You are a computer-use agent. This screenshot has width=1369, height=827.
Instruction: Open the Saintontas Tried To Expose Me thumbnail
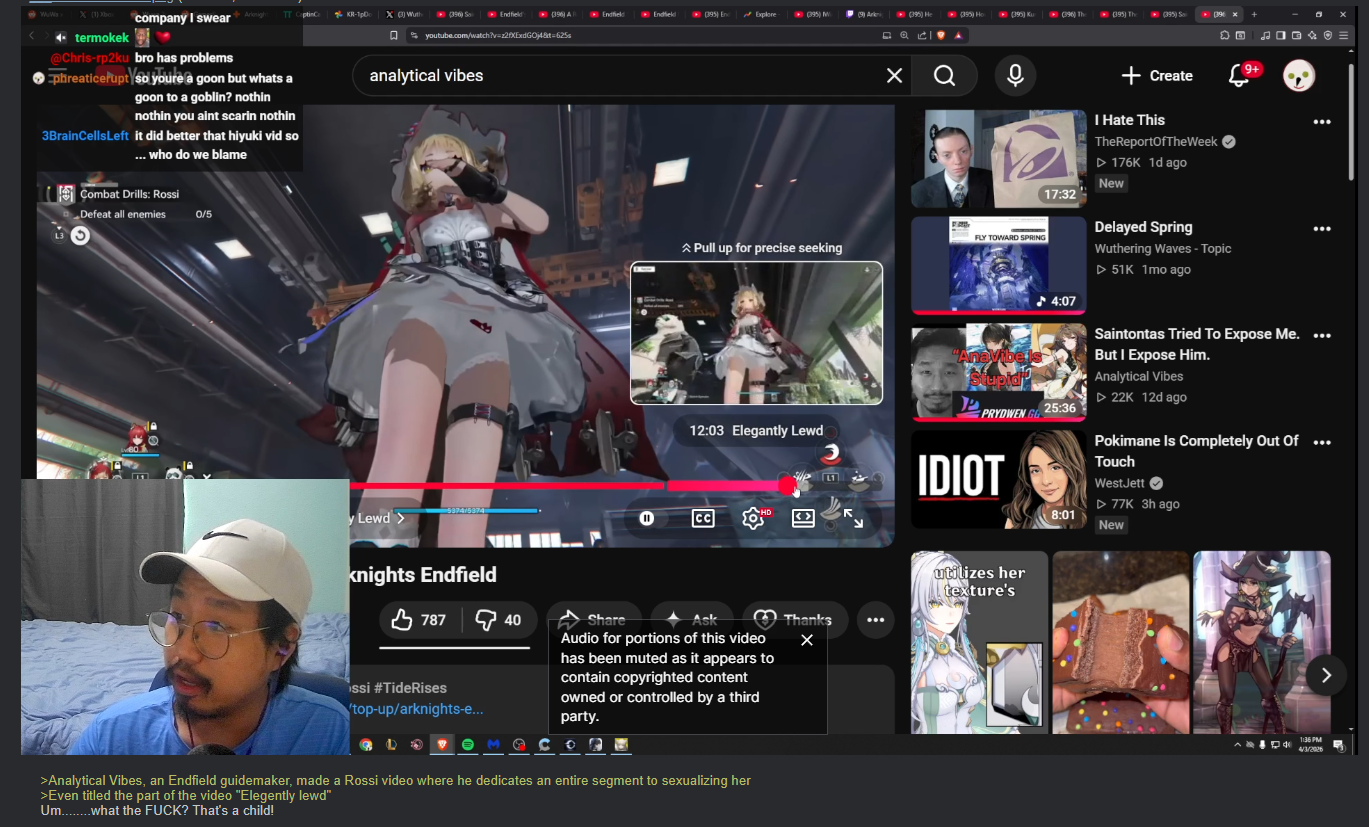(x=998, y=372)
